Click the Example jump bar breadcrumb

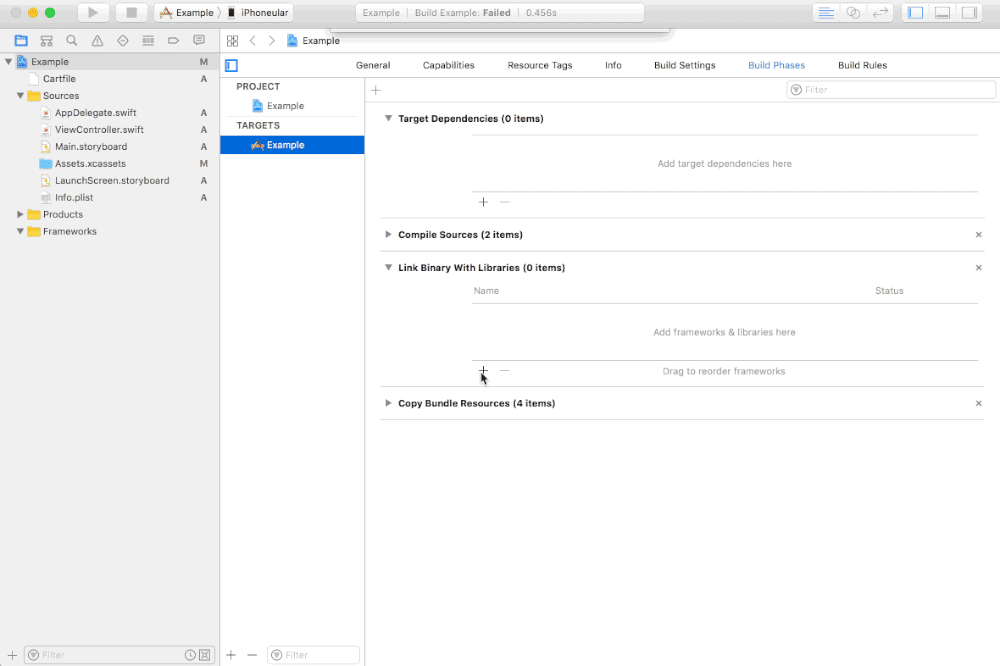click(313, 41)
